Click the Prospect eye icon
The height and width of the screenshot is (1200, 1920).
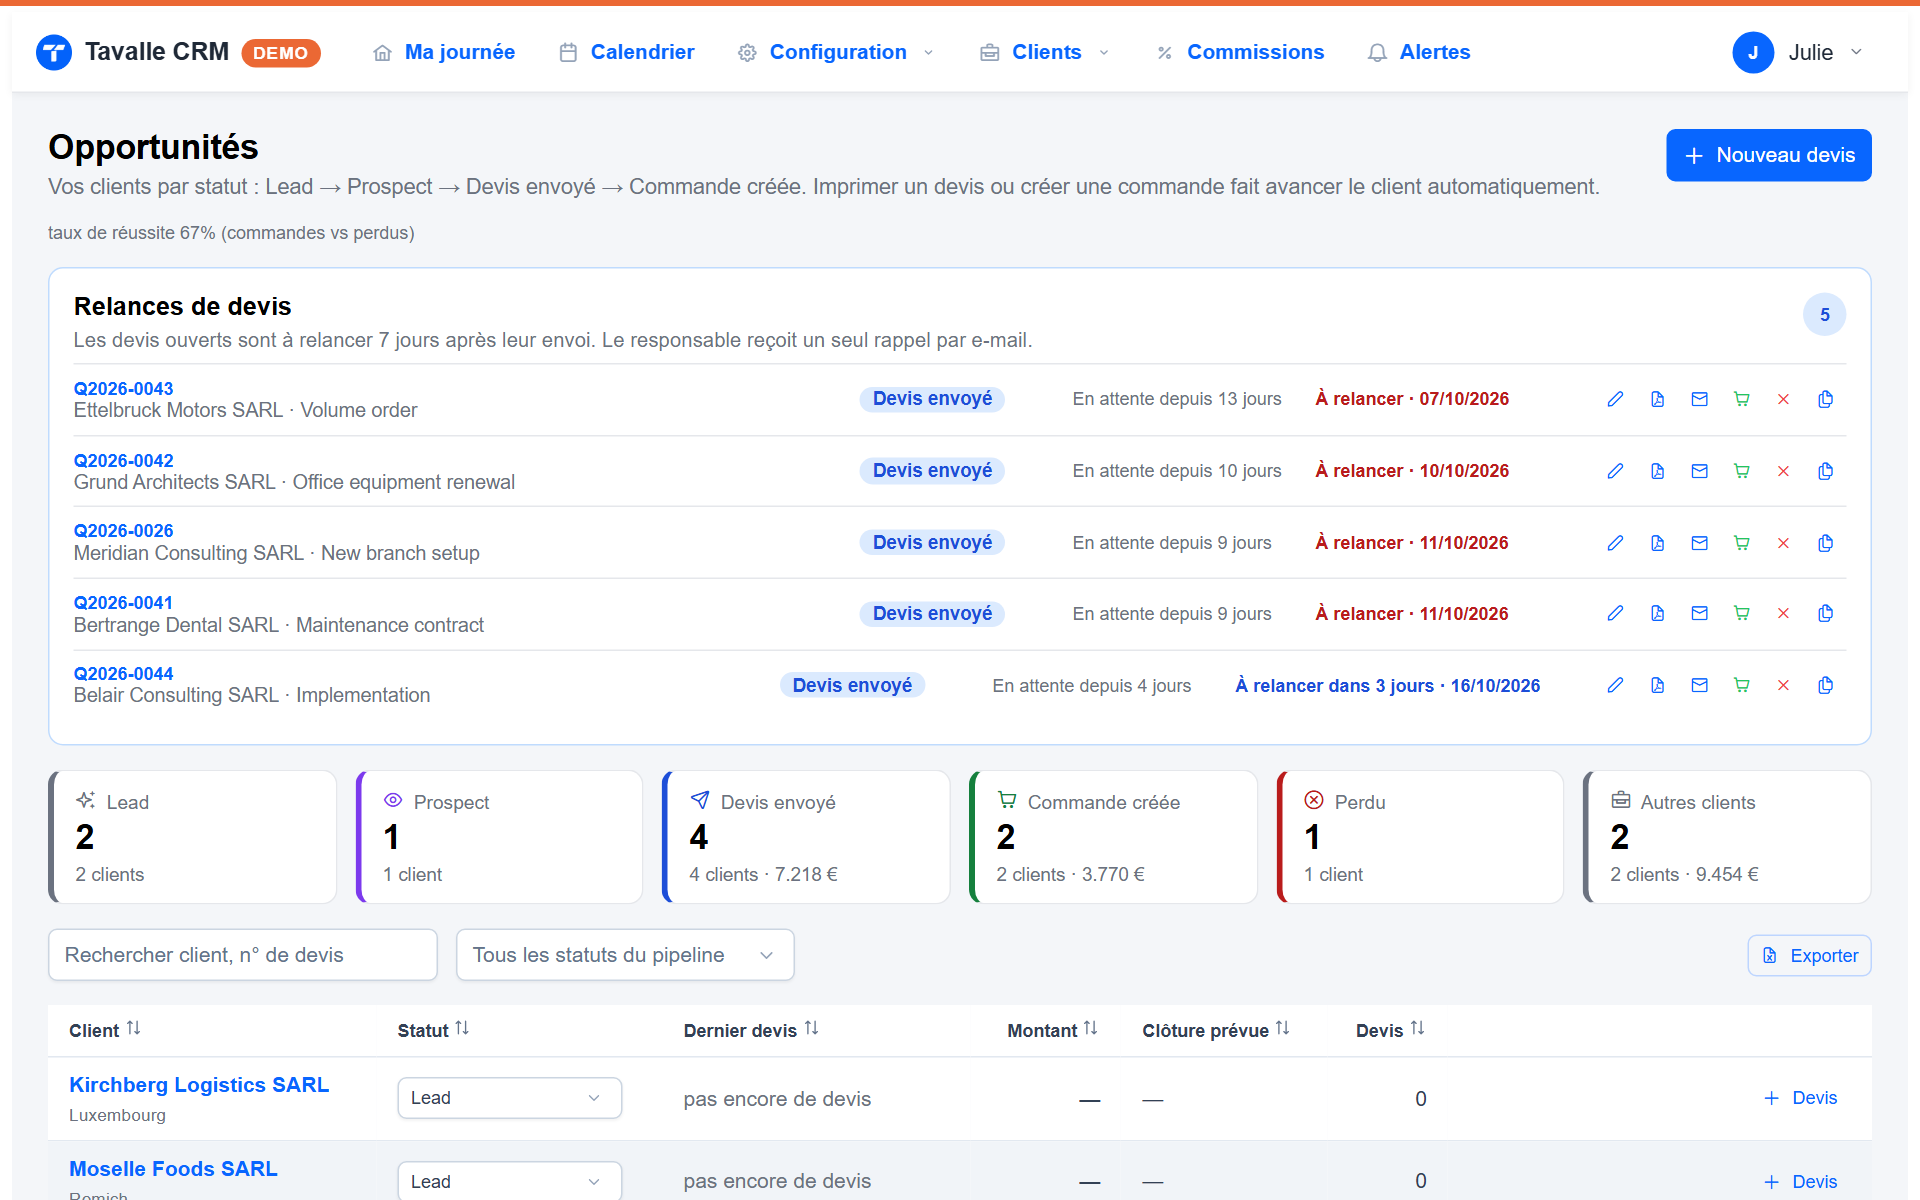(x=393, y=800)
